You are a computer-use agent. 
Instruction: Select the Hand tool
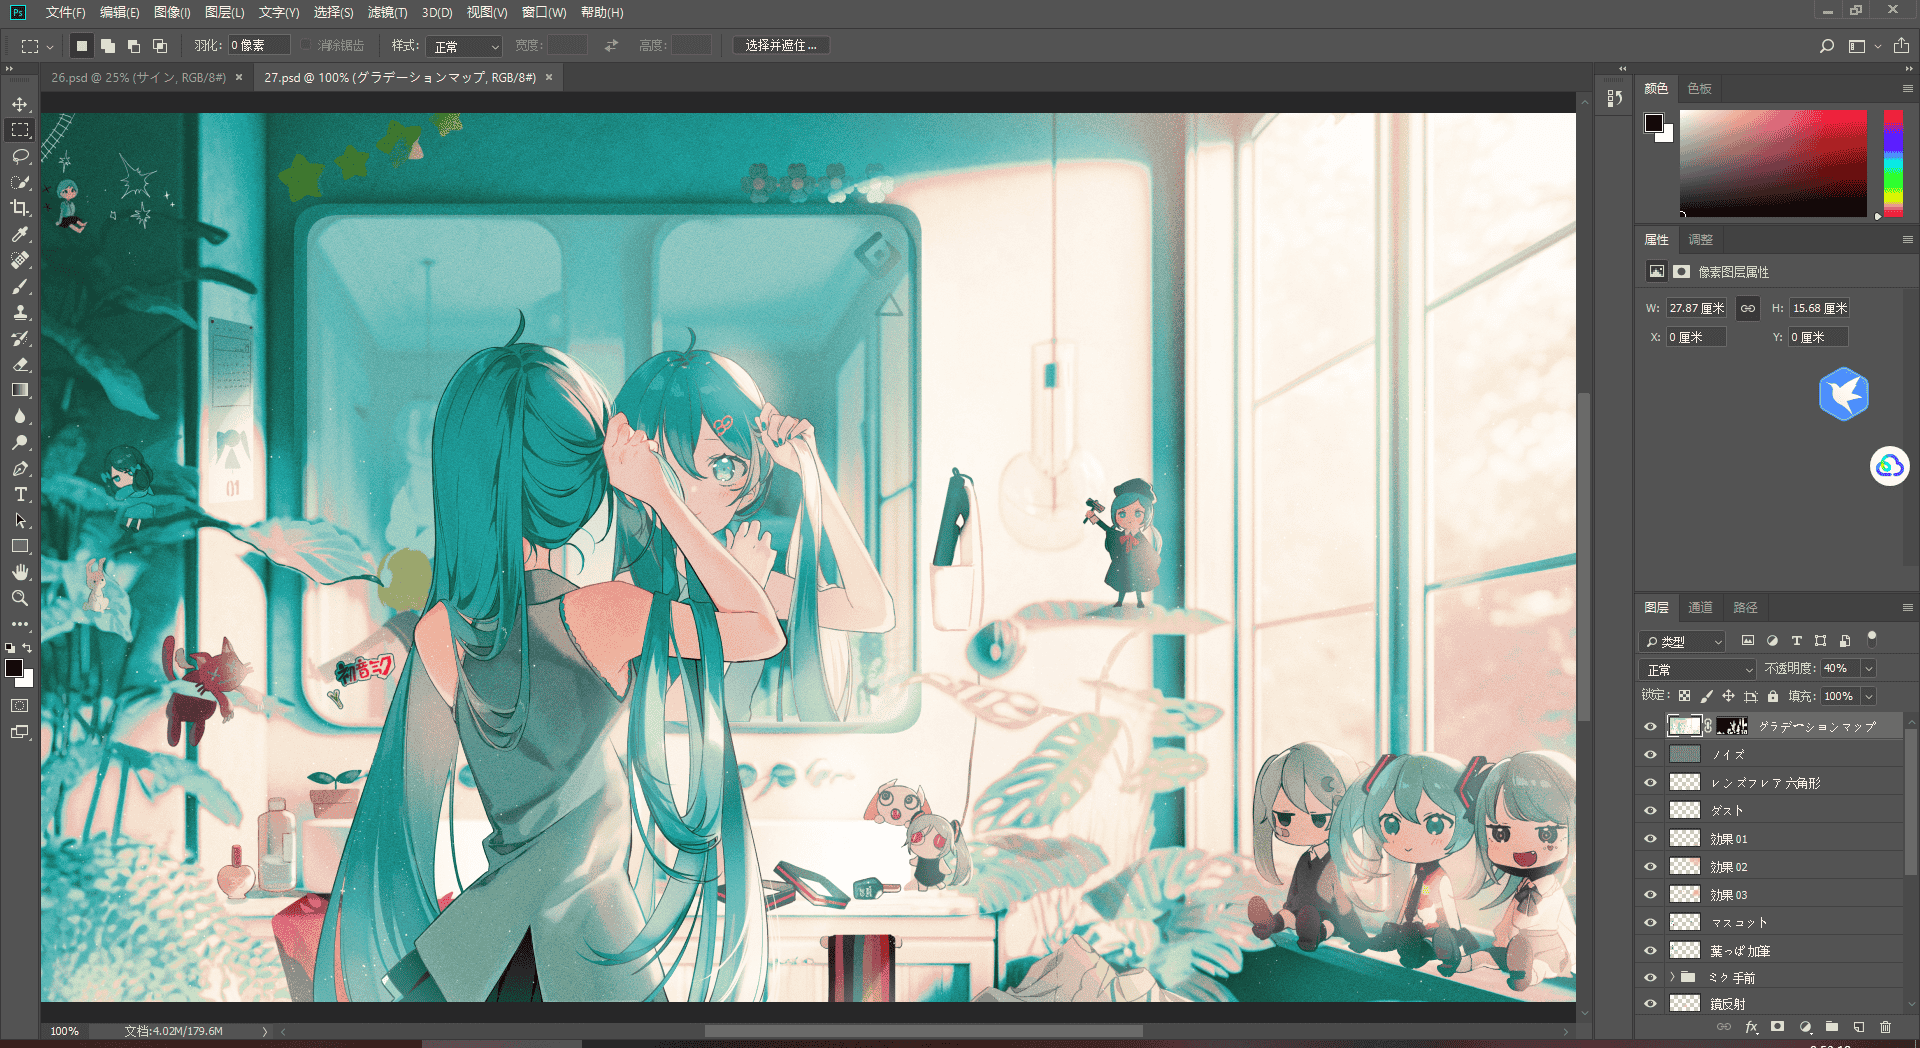pyautogui.click(x=20, y=572)
